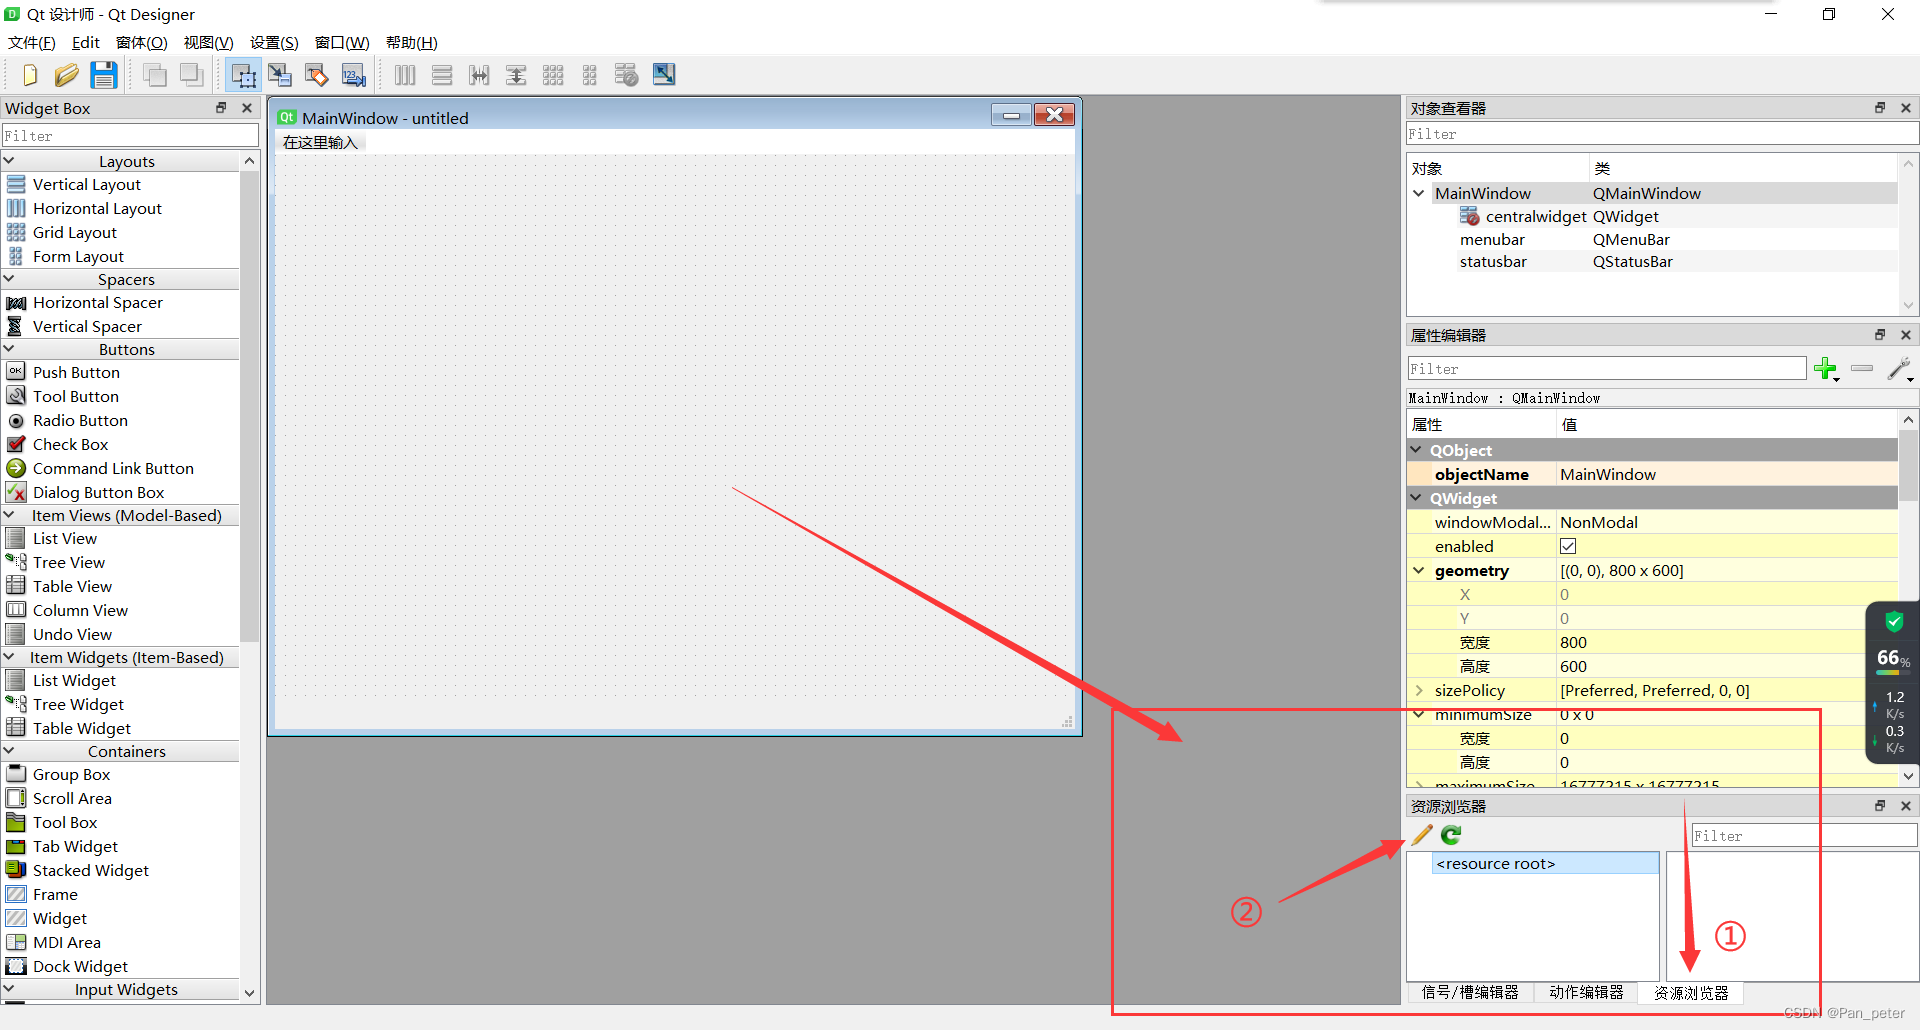Click the Save form disk icon
The image size is (1920, 1030).
pyautogui.click(x=103, y=75)
